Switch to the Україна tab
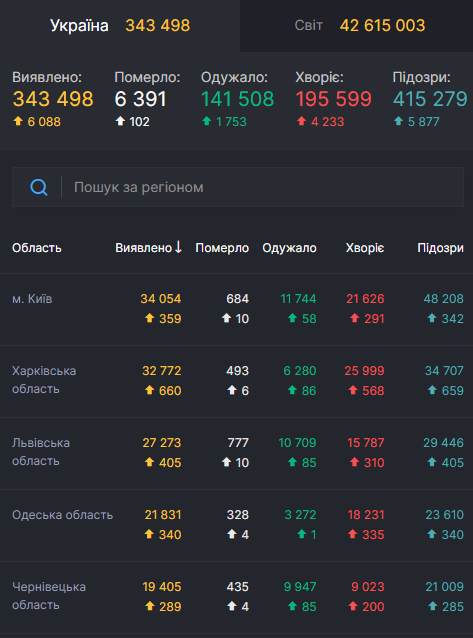The height and width of the screenshot is (638, 473). [x=120, y=26]
